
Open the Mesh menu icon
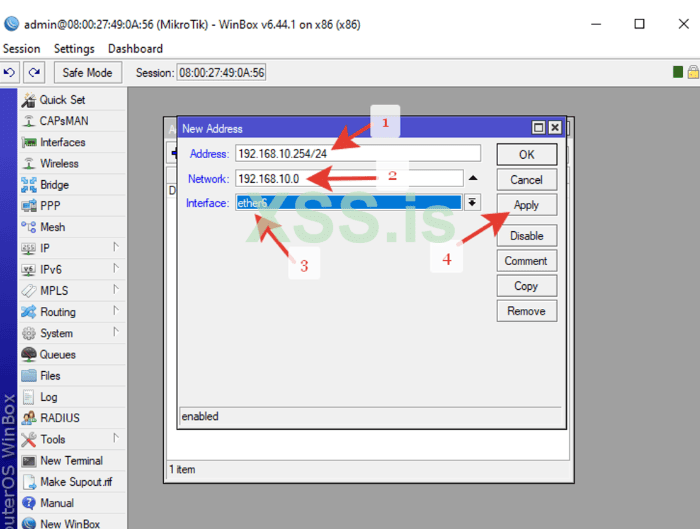[x=29, y=227]
